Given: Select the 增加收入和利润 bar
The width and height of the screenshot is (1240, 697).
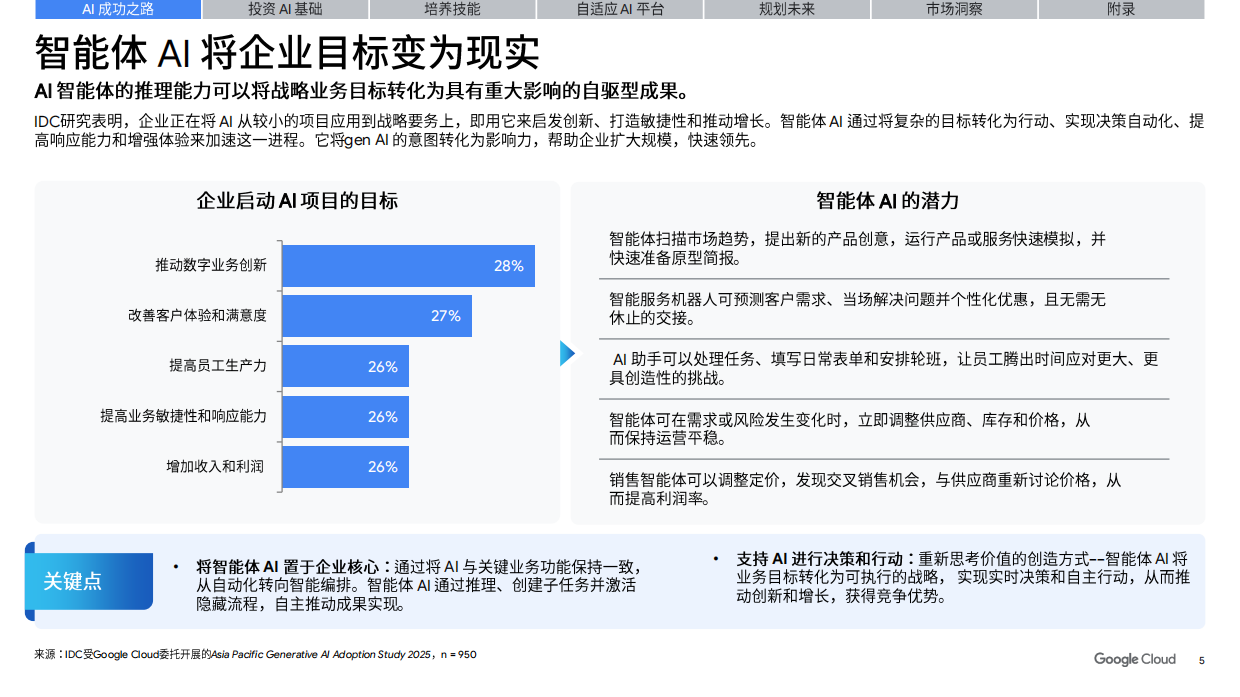Looking at the screenshot, I should (347, 466).
